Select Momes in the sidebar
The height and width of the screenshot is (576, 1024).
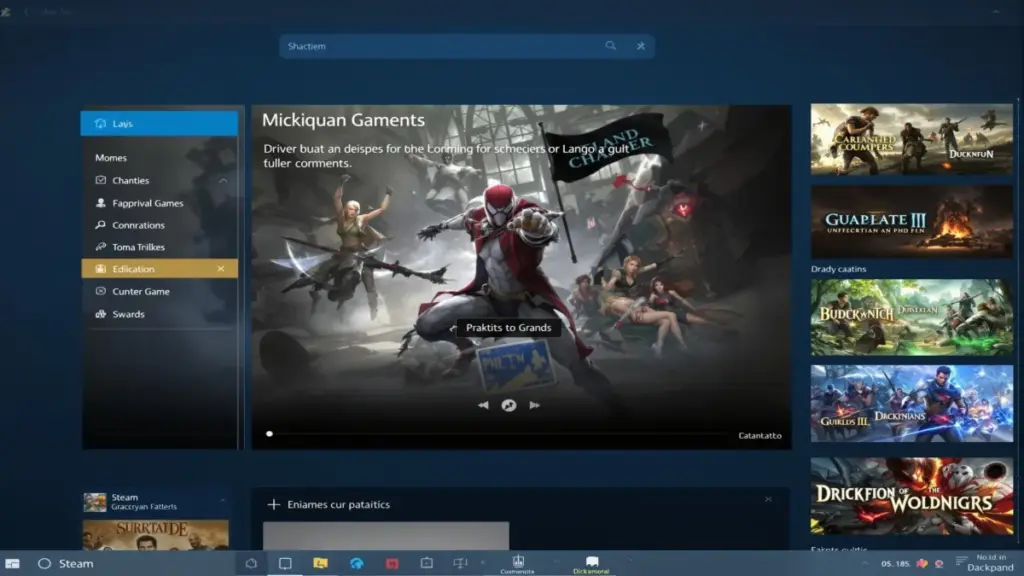[x=110, y=157]
